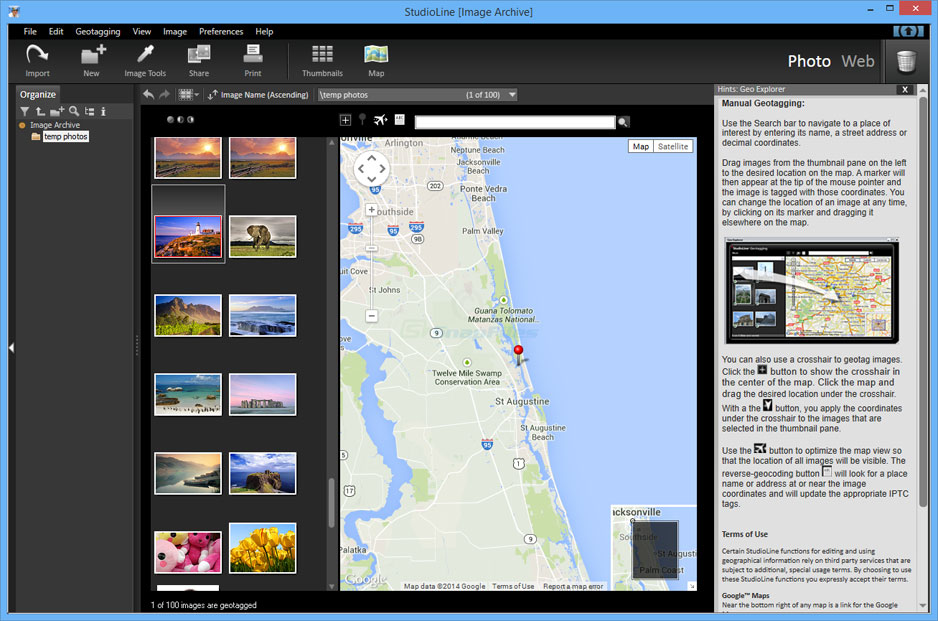Click the Share toolbar icon

click(198, 60)
